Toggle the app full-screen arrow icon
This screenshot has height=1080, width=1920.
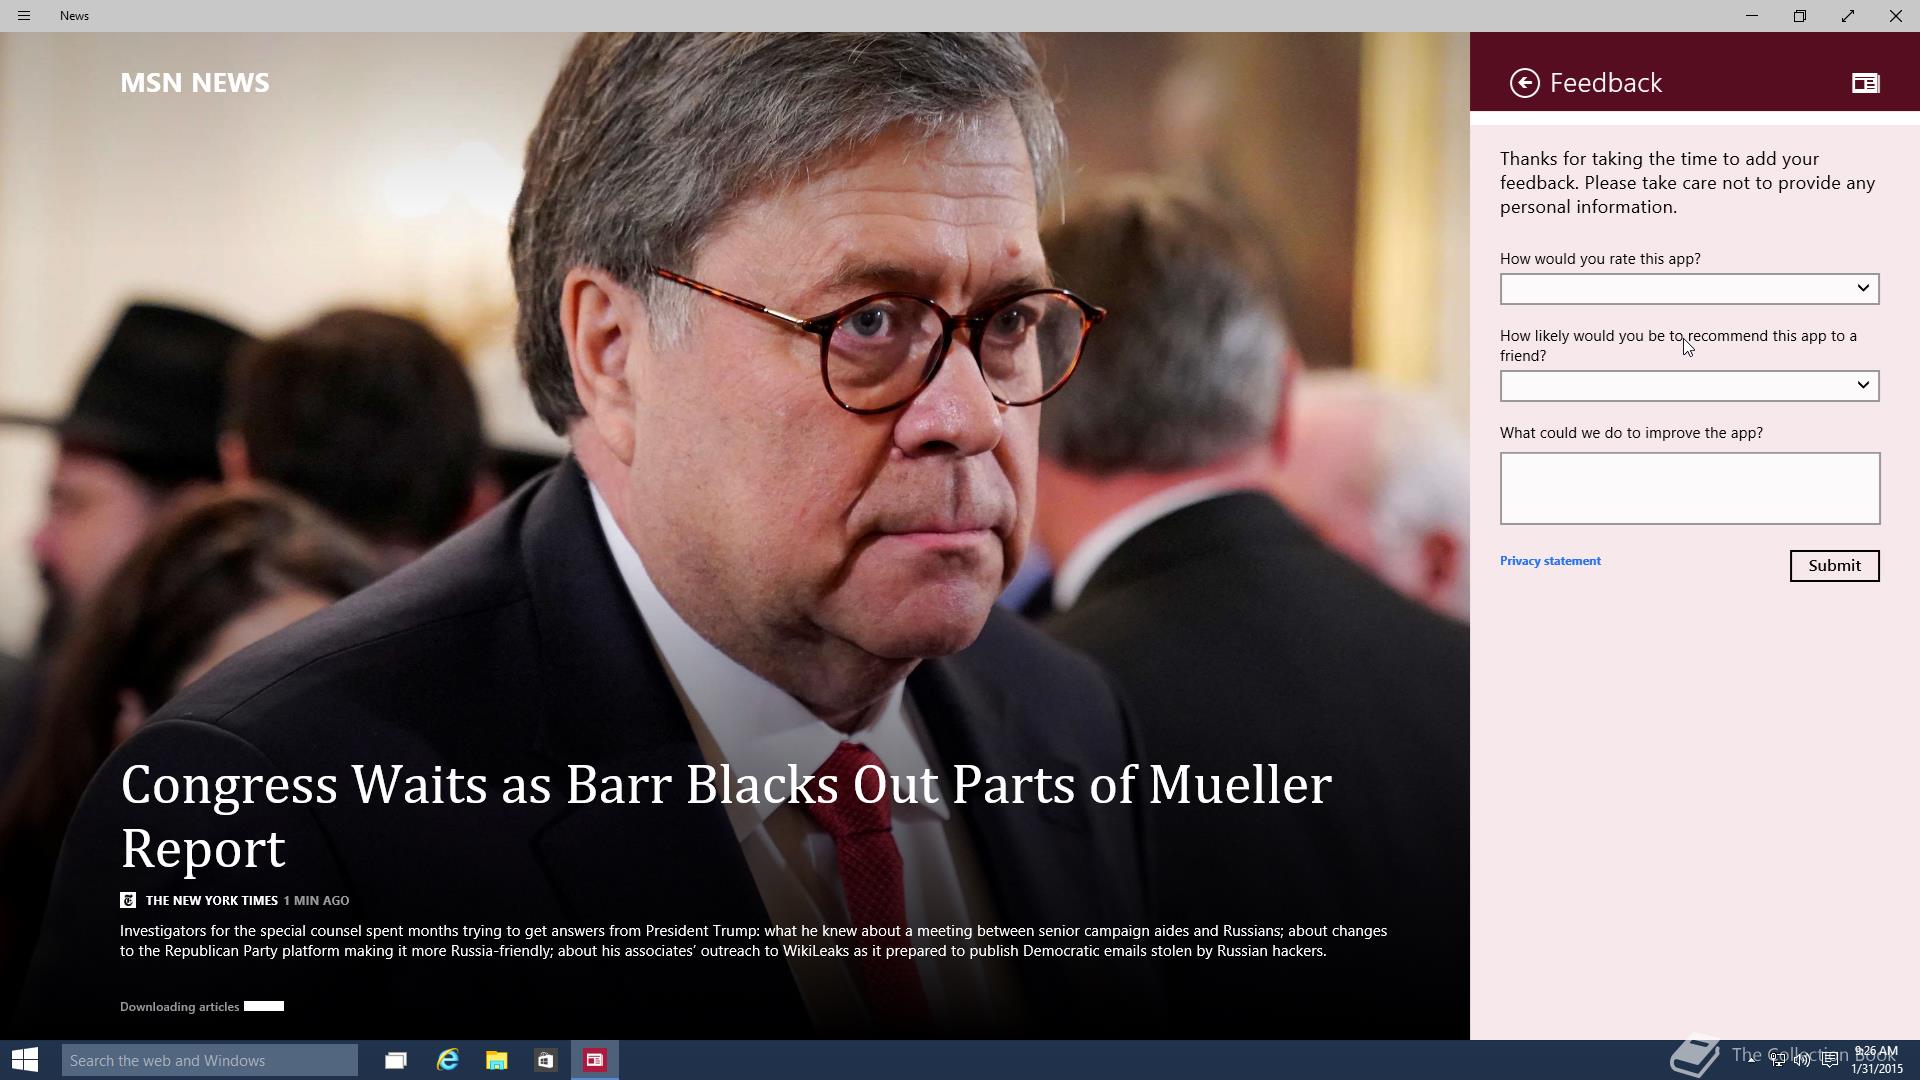[x=1847, y=16]
